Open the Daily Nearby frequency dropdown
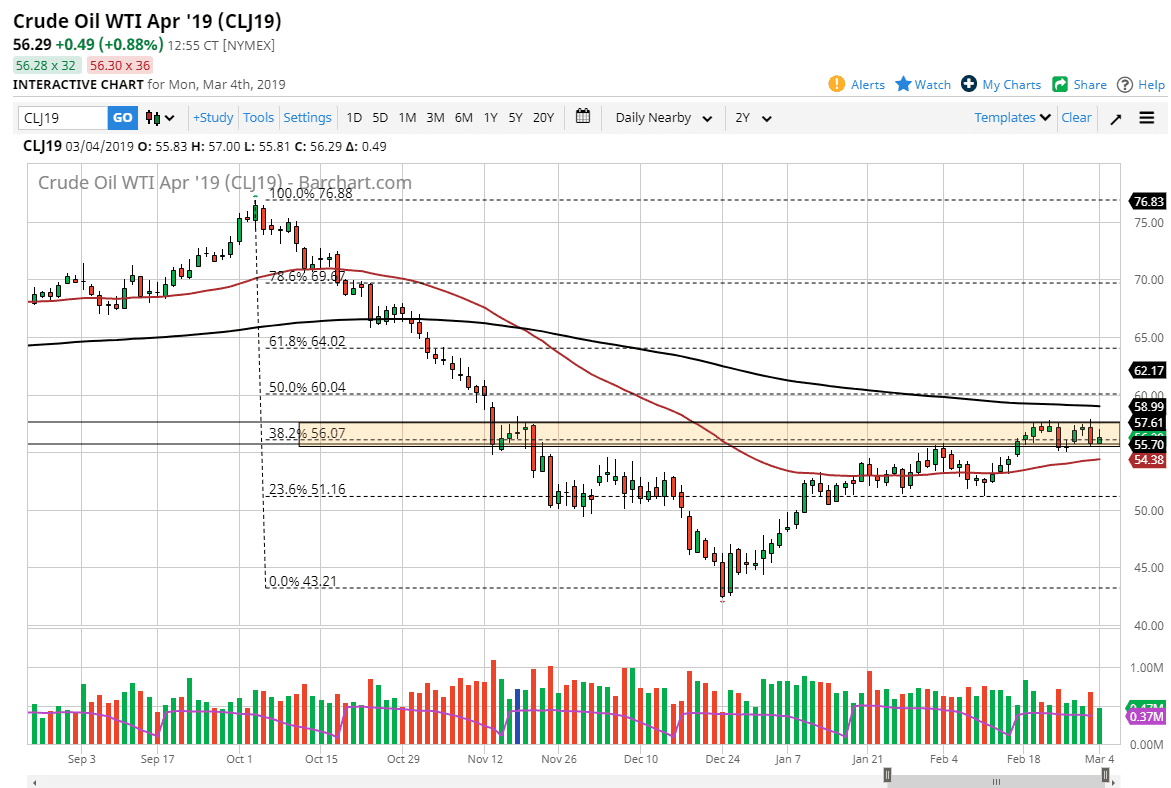The width and height of the screenshot is (1171, 788). click(x=661, y=117)
